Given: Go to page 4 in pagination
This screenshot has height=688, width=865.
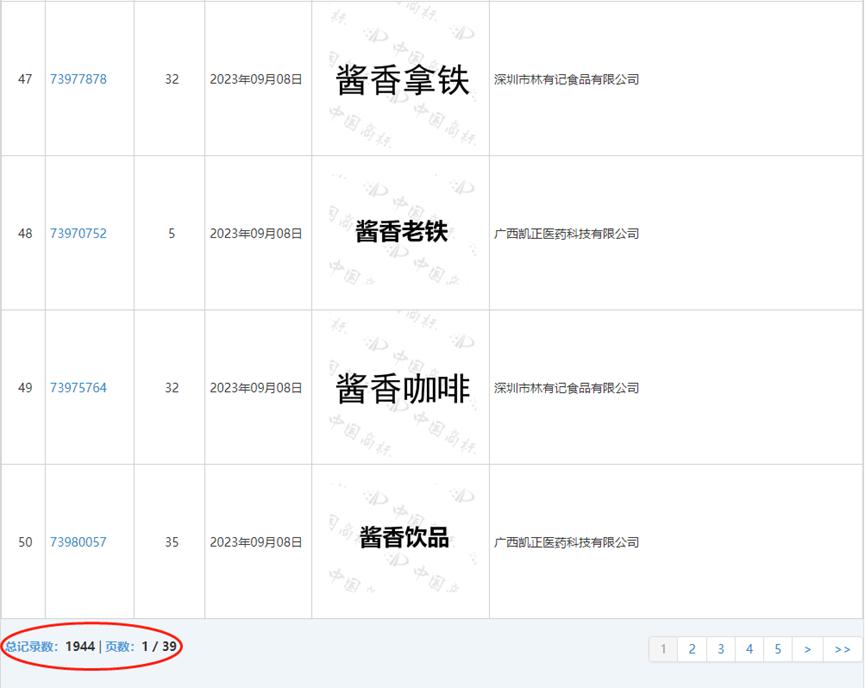Looking at the screenshot, I should pos(749,649).
